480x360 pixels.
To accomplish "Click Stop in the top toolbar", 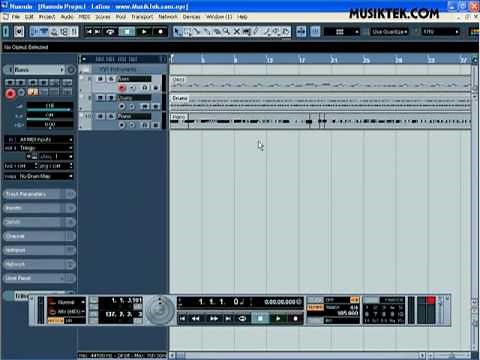I will [x=127, y=32].
